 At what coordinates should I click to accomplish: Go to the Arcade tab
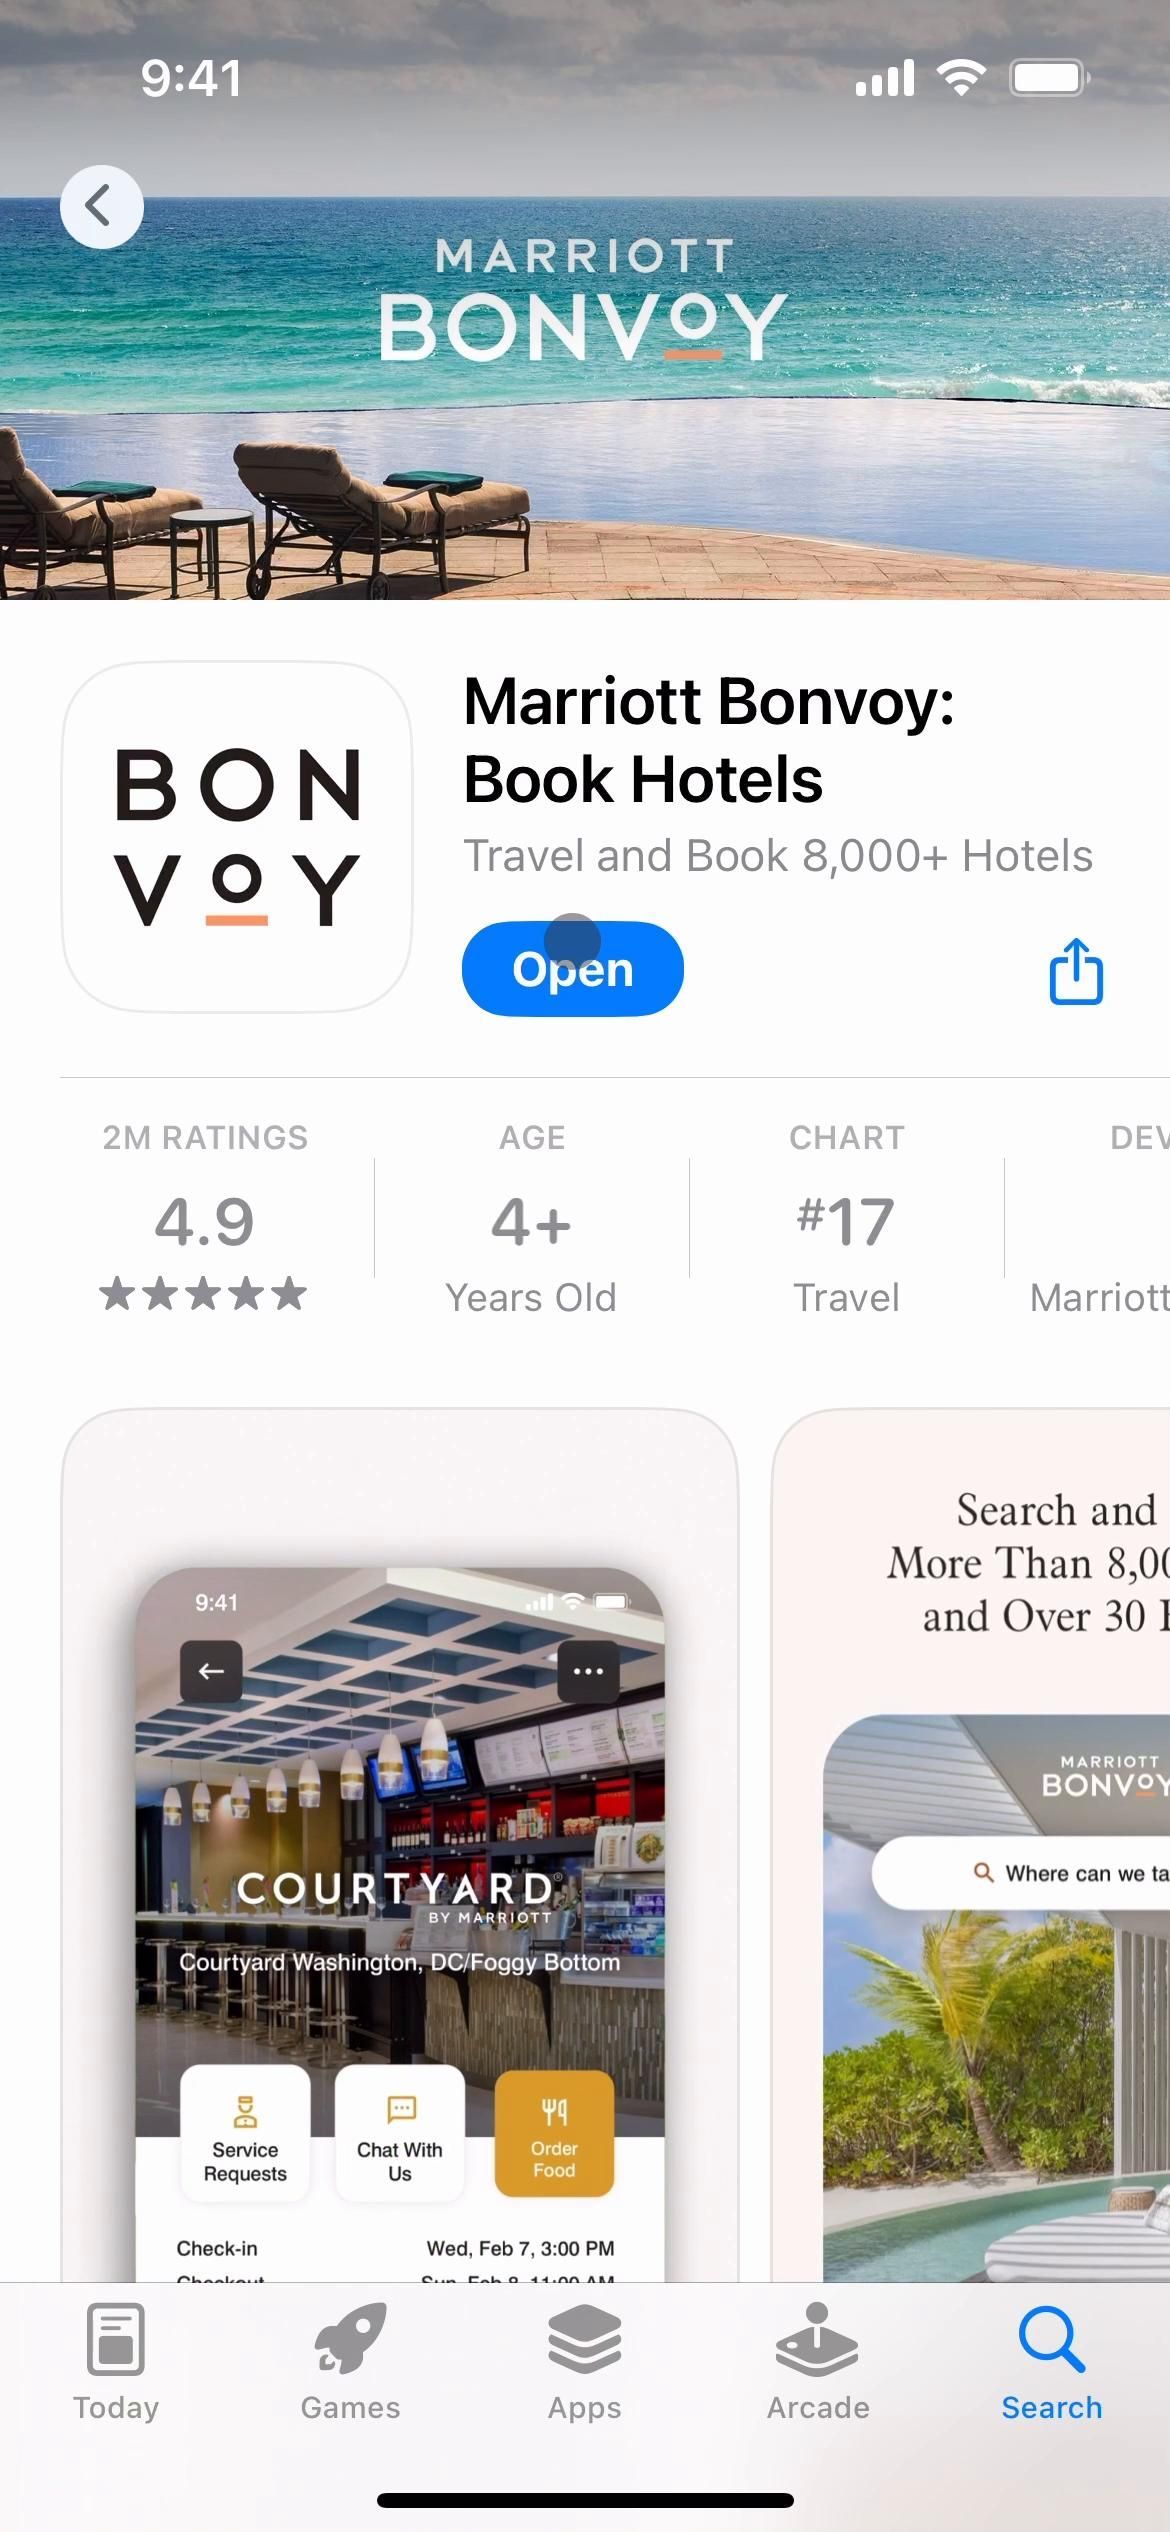coord(818,2362)
